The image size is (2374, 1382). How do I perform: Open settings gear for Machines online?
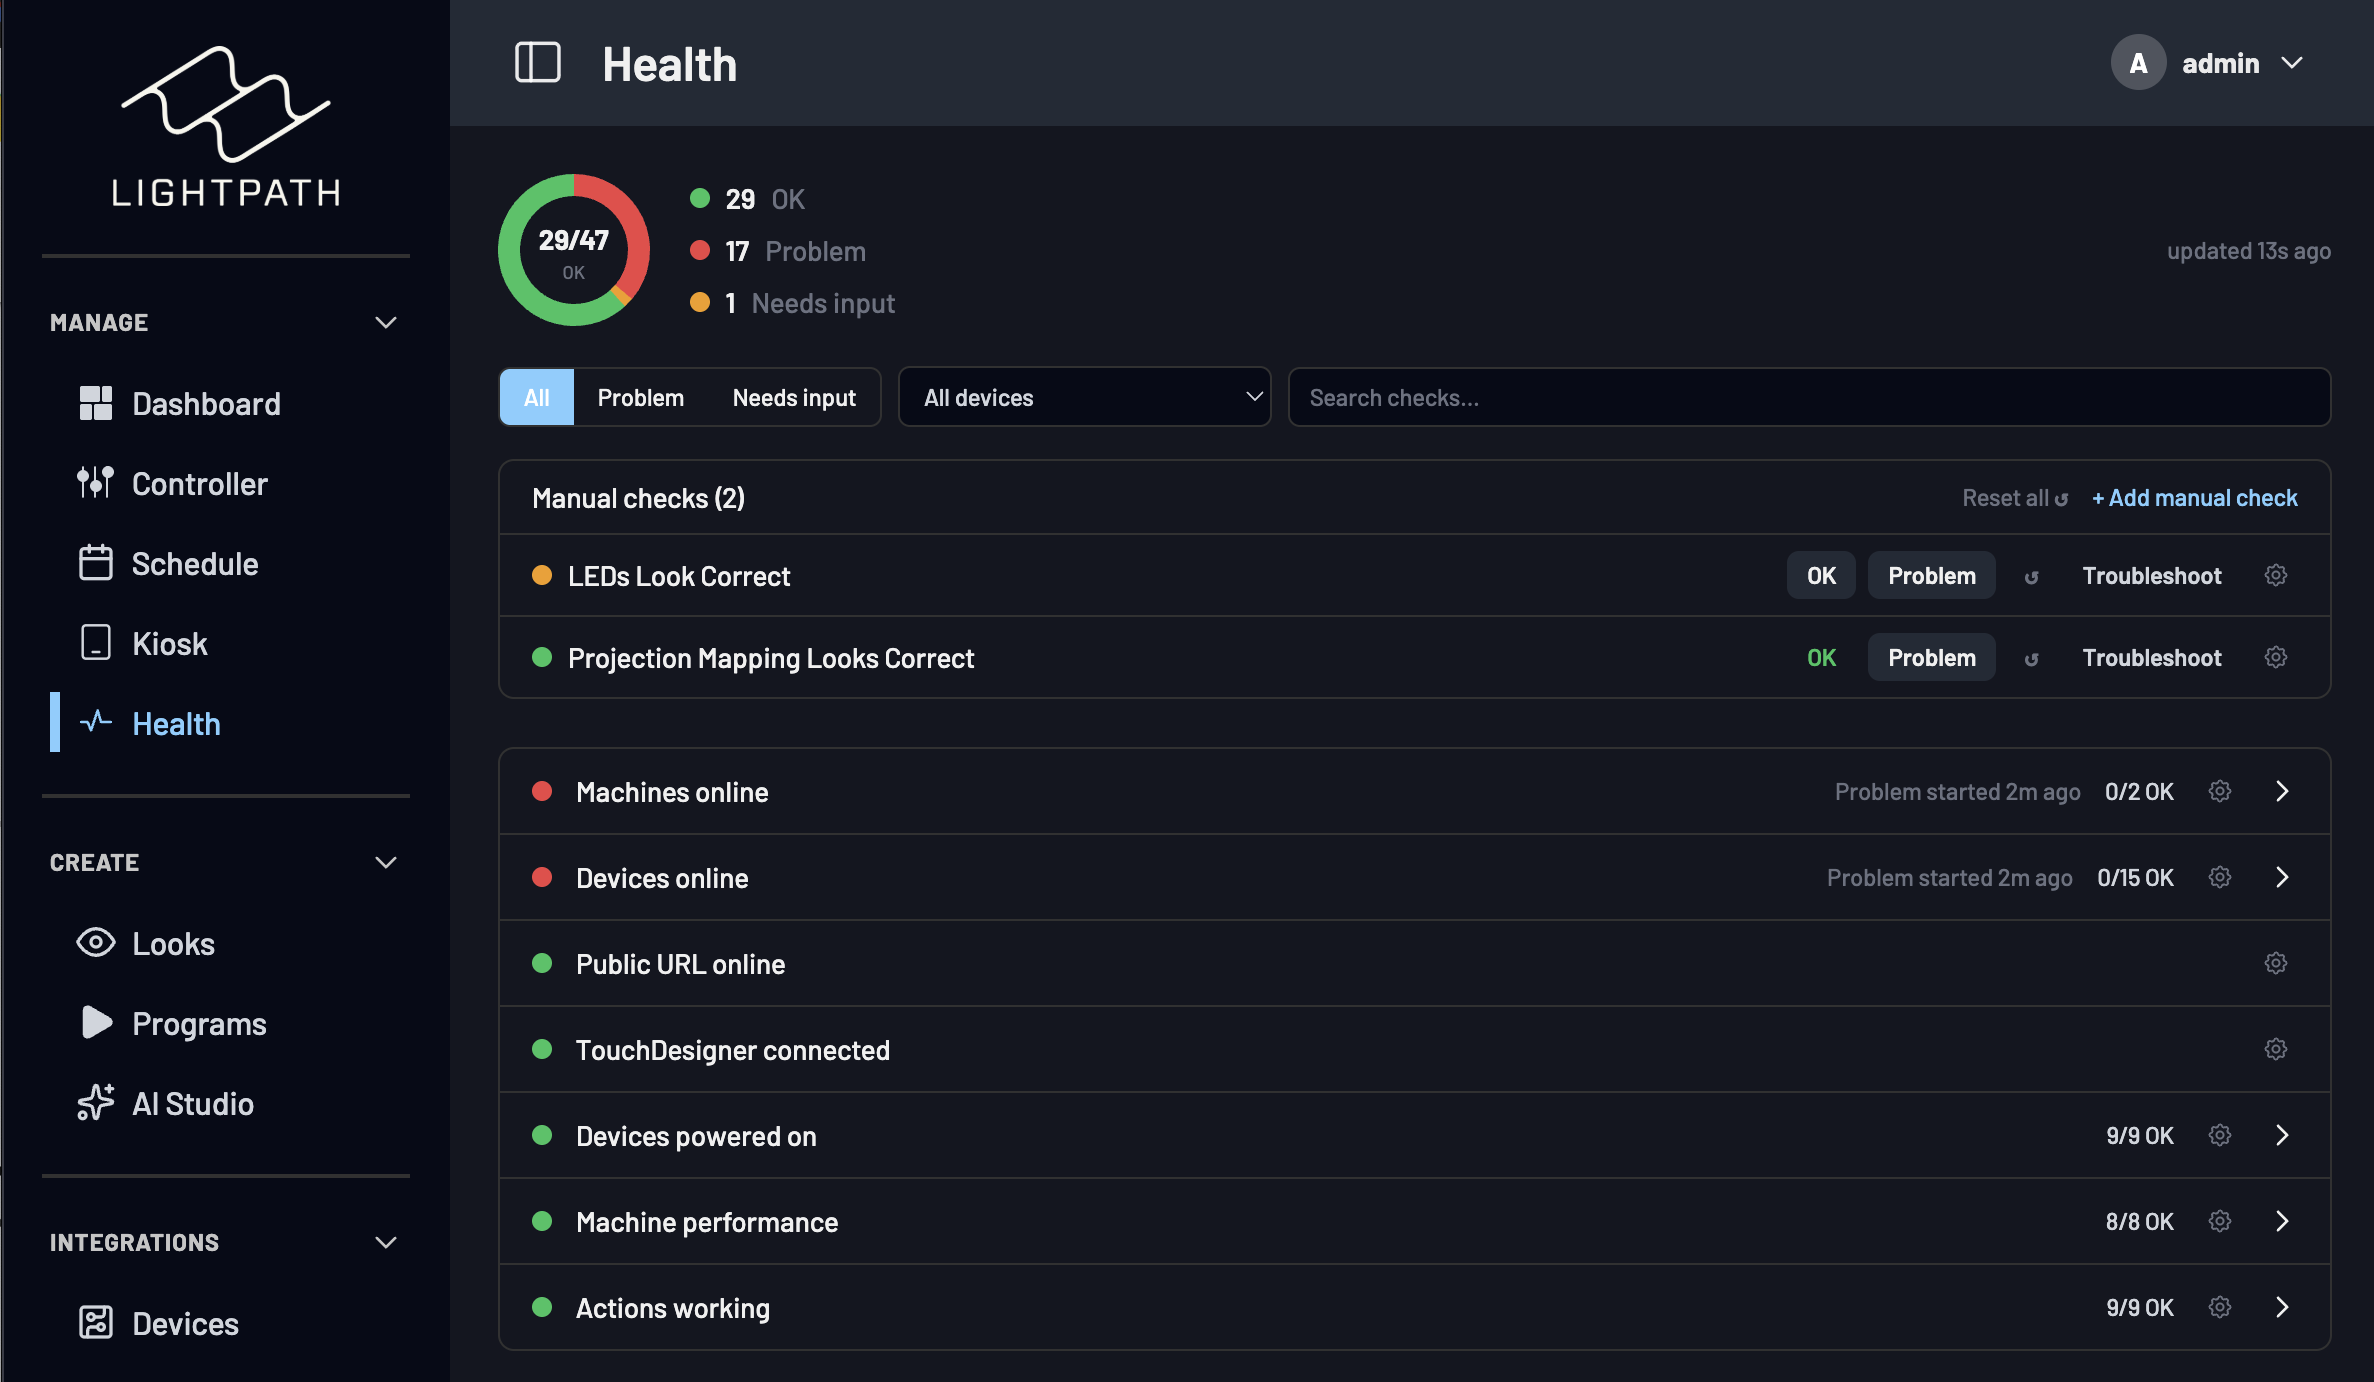[2220, 791]
